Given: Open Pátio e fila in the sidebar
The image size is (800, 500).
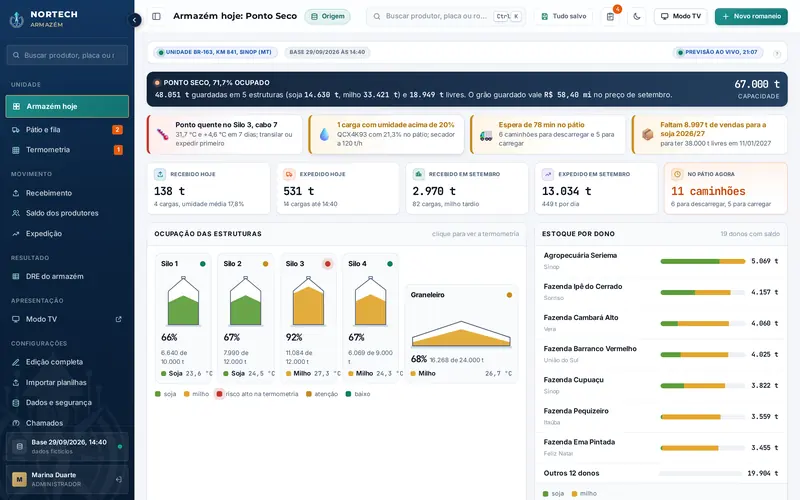Looking at the screenshot, I should click(x=67, y=130).
